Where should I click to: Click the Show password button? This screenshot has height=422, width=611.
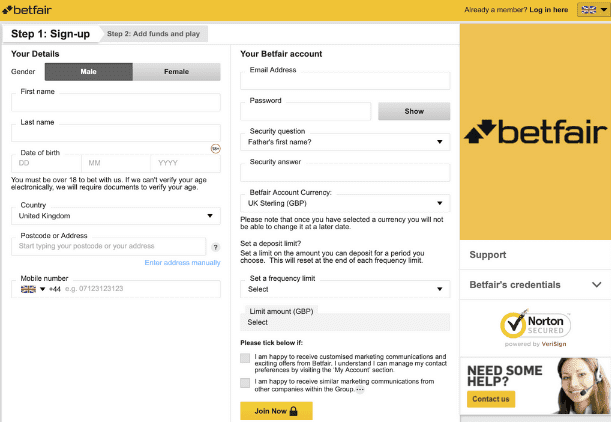(x=414, y=111)
